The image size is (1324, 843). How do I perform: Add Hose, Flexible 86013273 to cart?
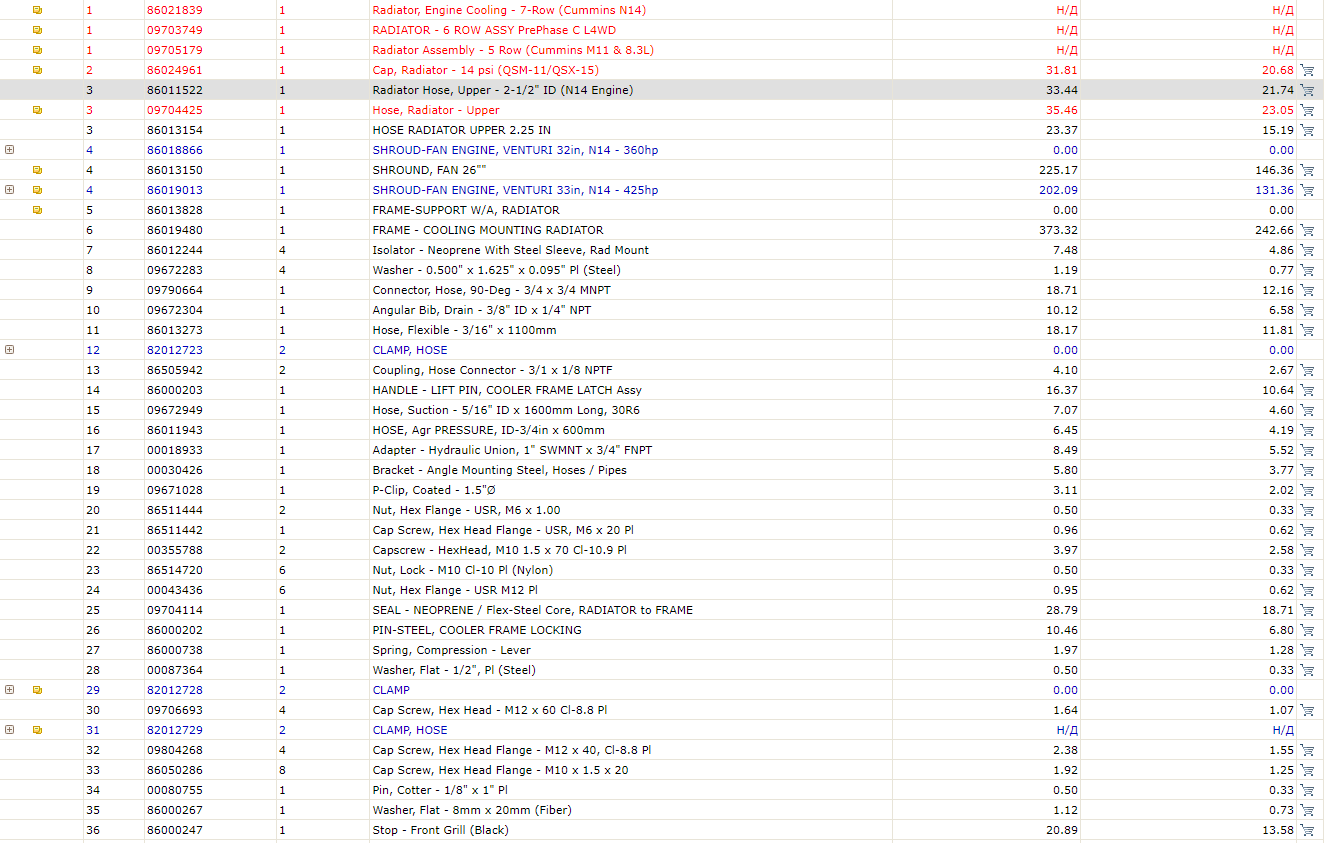coord(1307,330)
